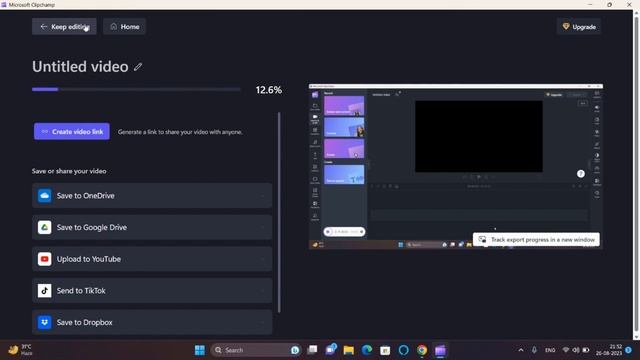Click the YouTube icon
The width and height of the screenshot is (640, 360).
(44, 259)
